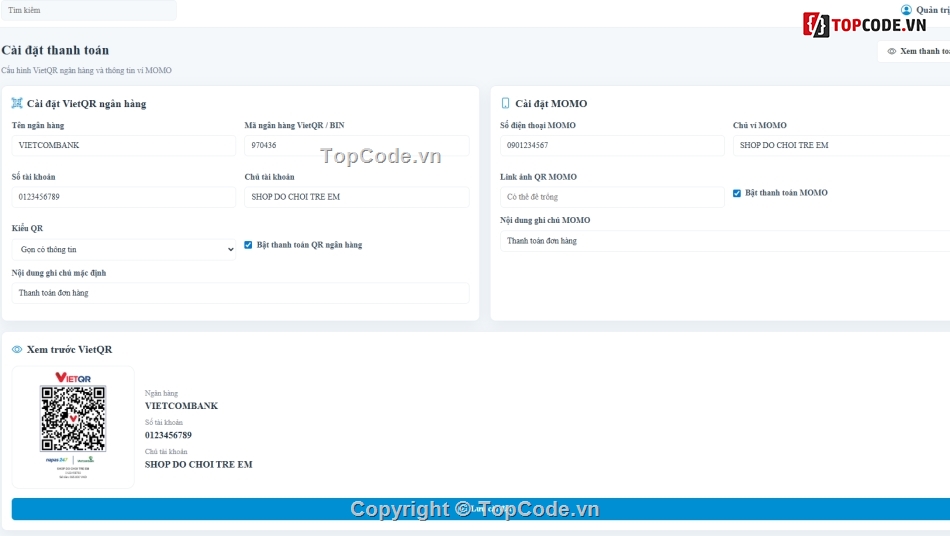Open Xem thanh toán page
The height and width of the screenshot is (536, 950).
pos(915,51)
